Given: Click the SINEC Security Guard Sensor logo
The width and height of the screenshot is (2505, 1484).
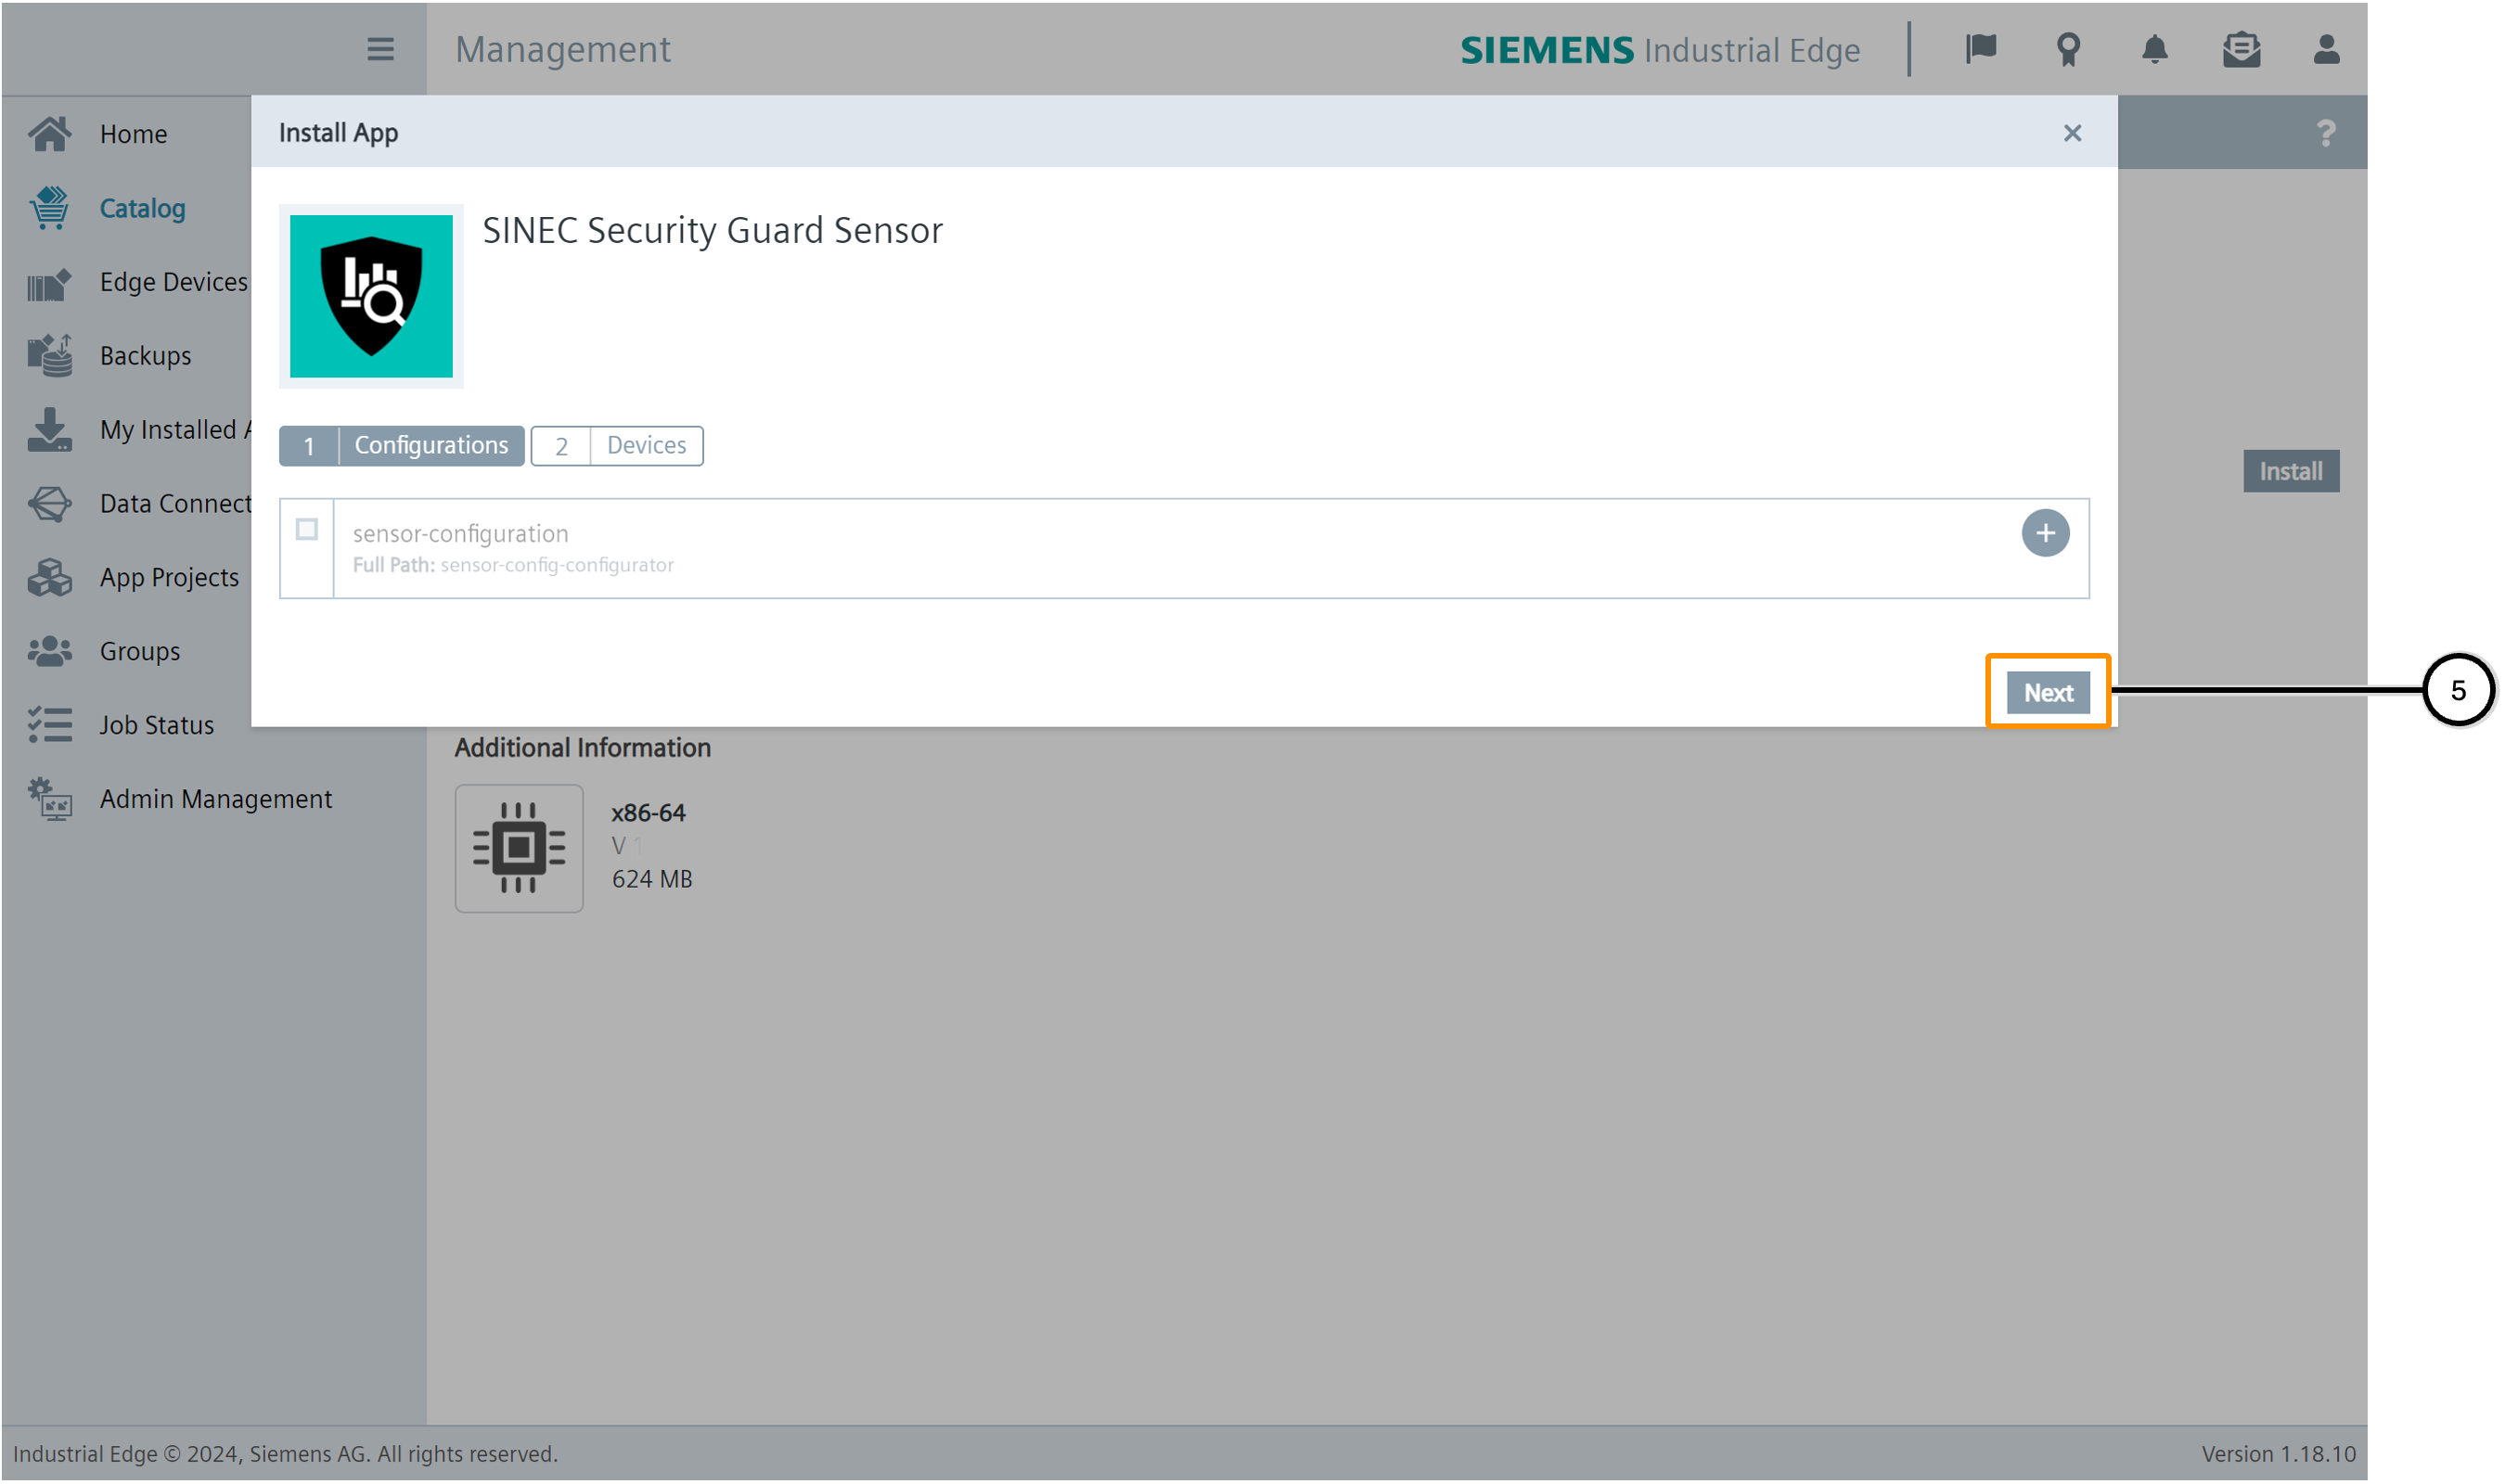Looking at the screenshot, I should click(371, 296).
